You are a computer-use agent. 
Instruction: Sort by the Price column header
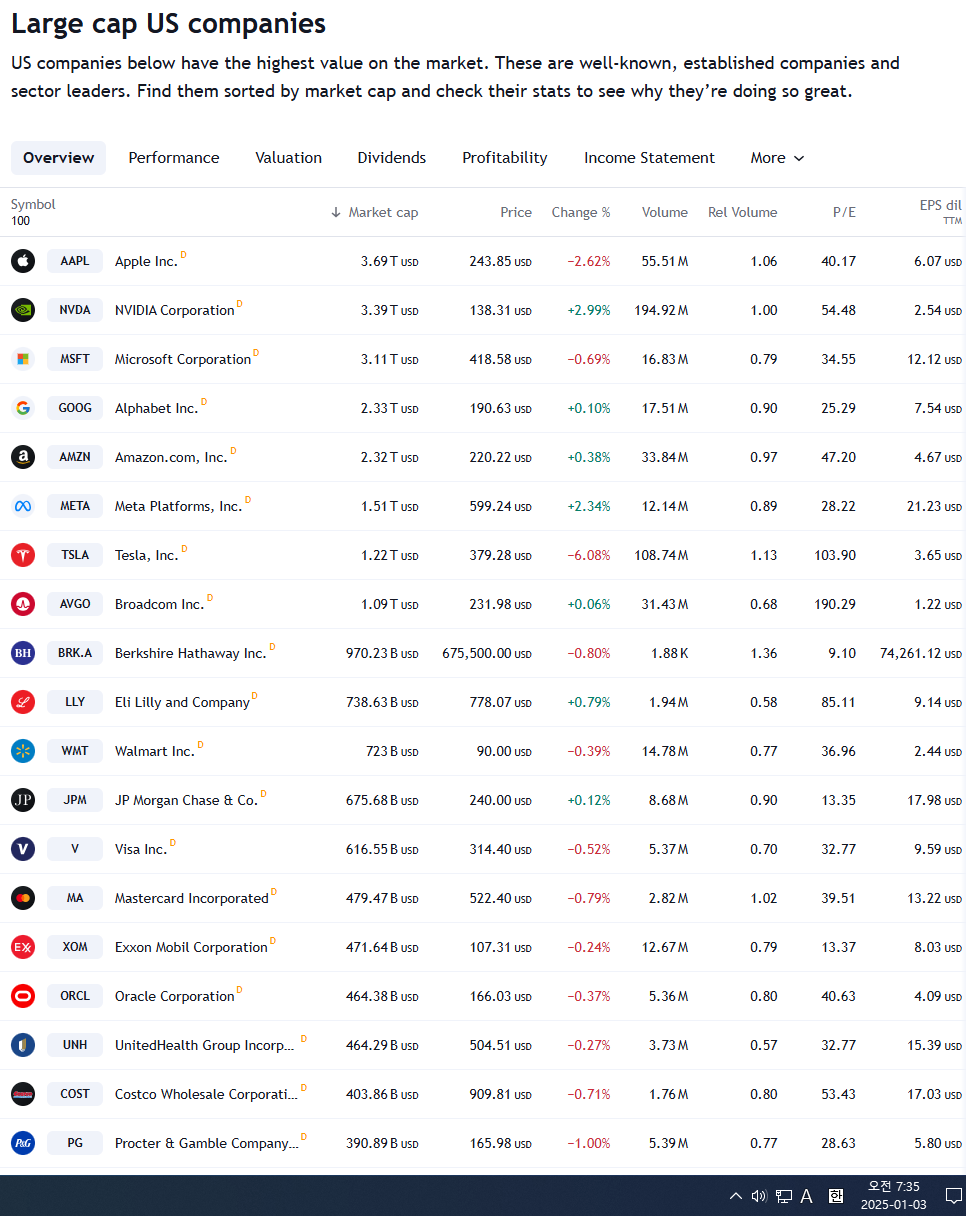coord(516,212)
